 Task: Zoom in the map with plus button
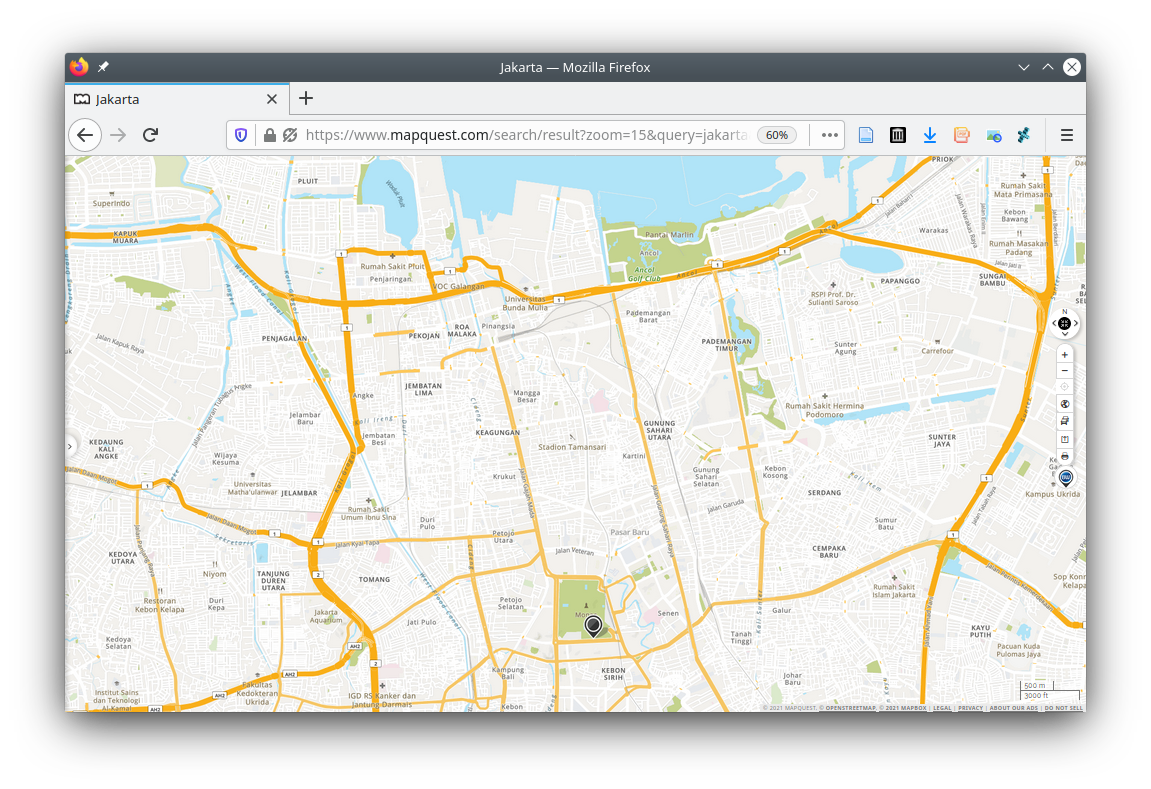[1064, 355]
